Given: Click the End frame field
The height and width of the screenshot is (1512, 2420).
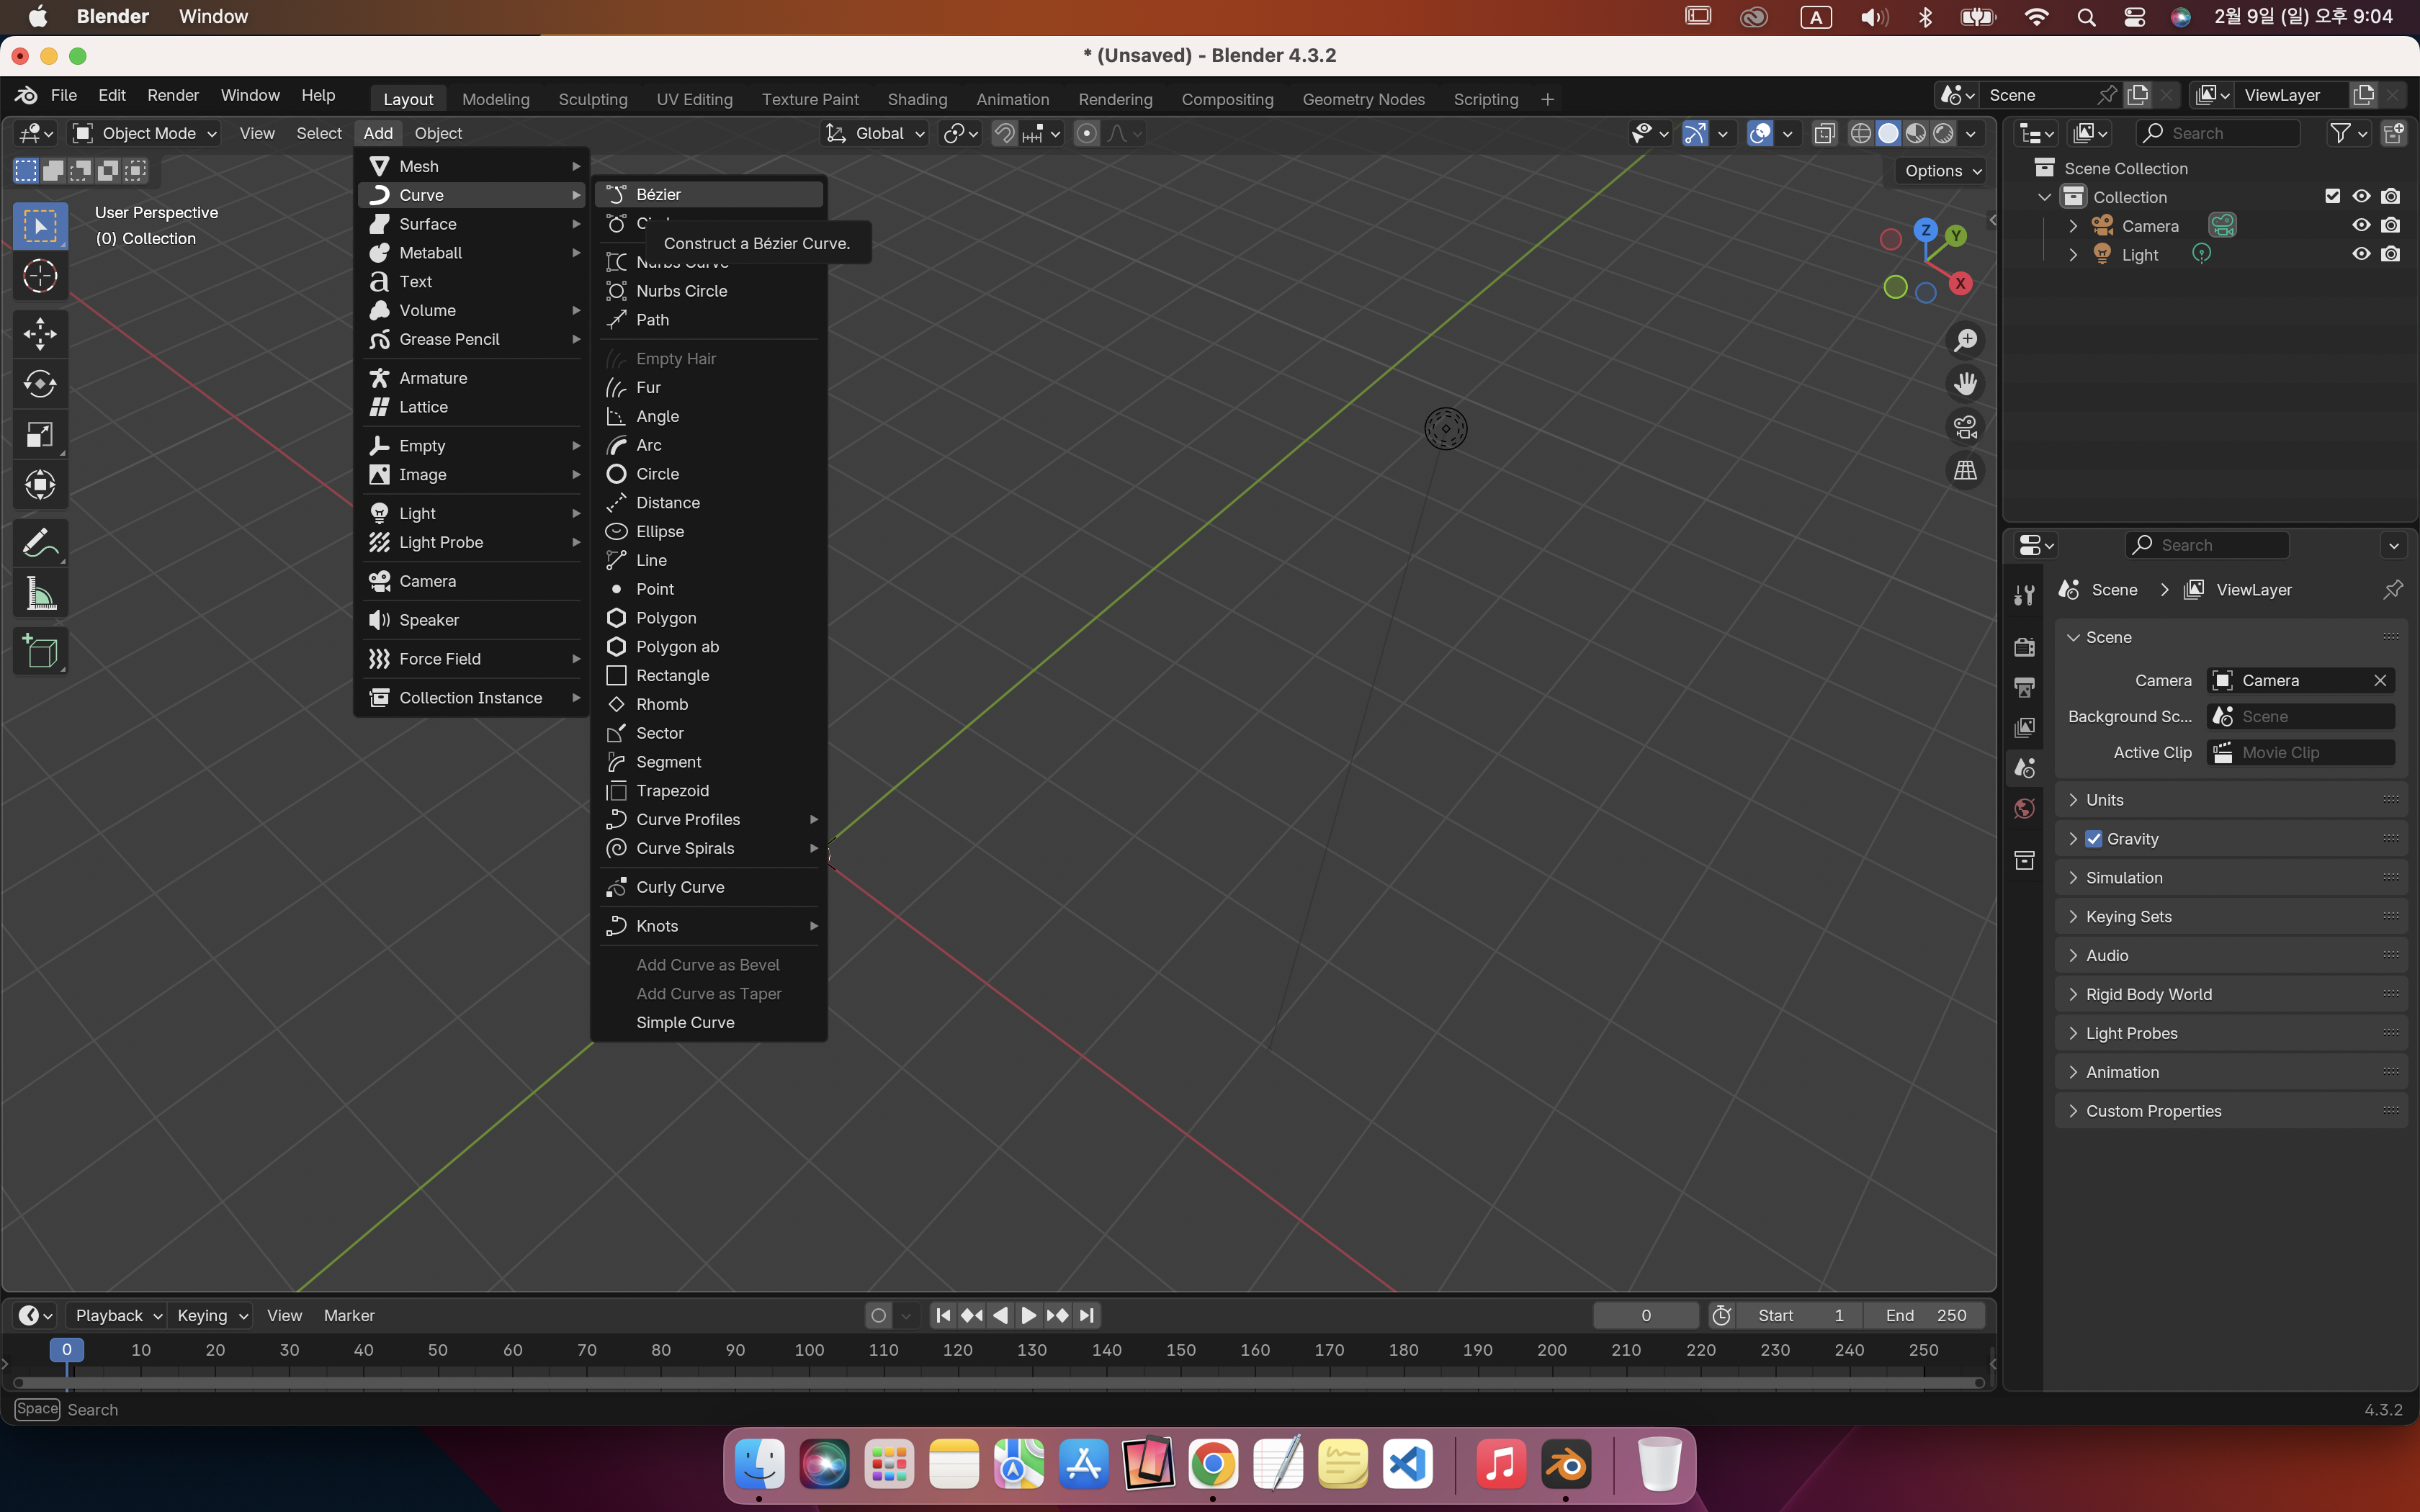Looking at the screenshot, I should tap(1926, 1315).
